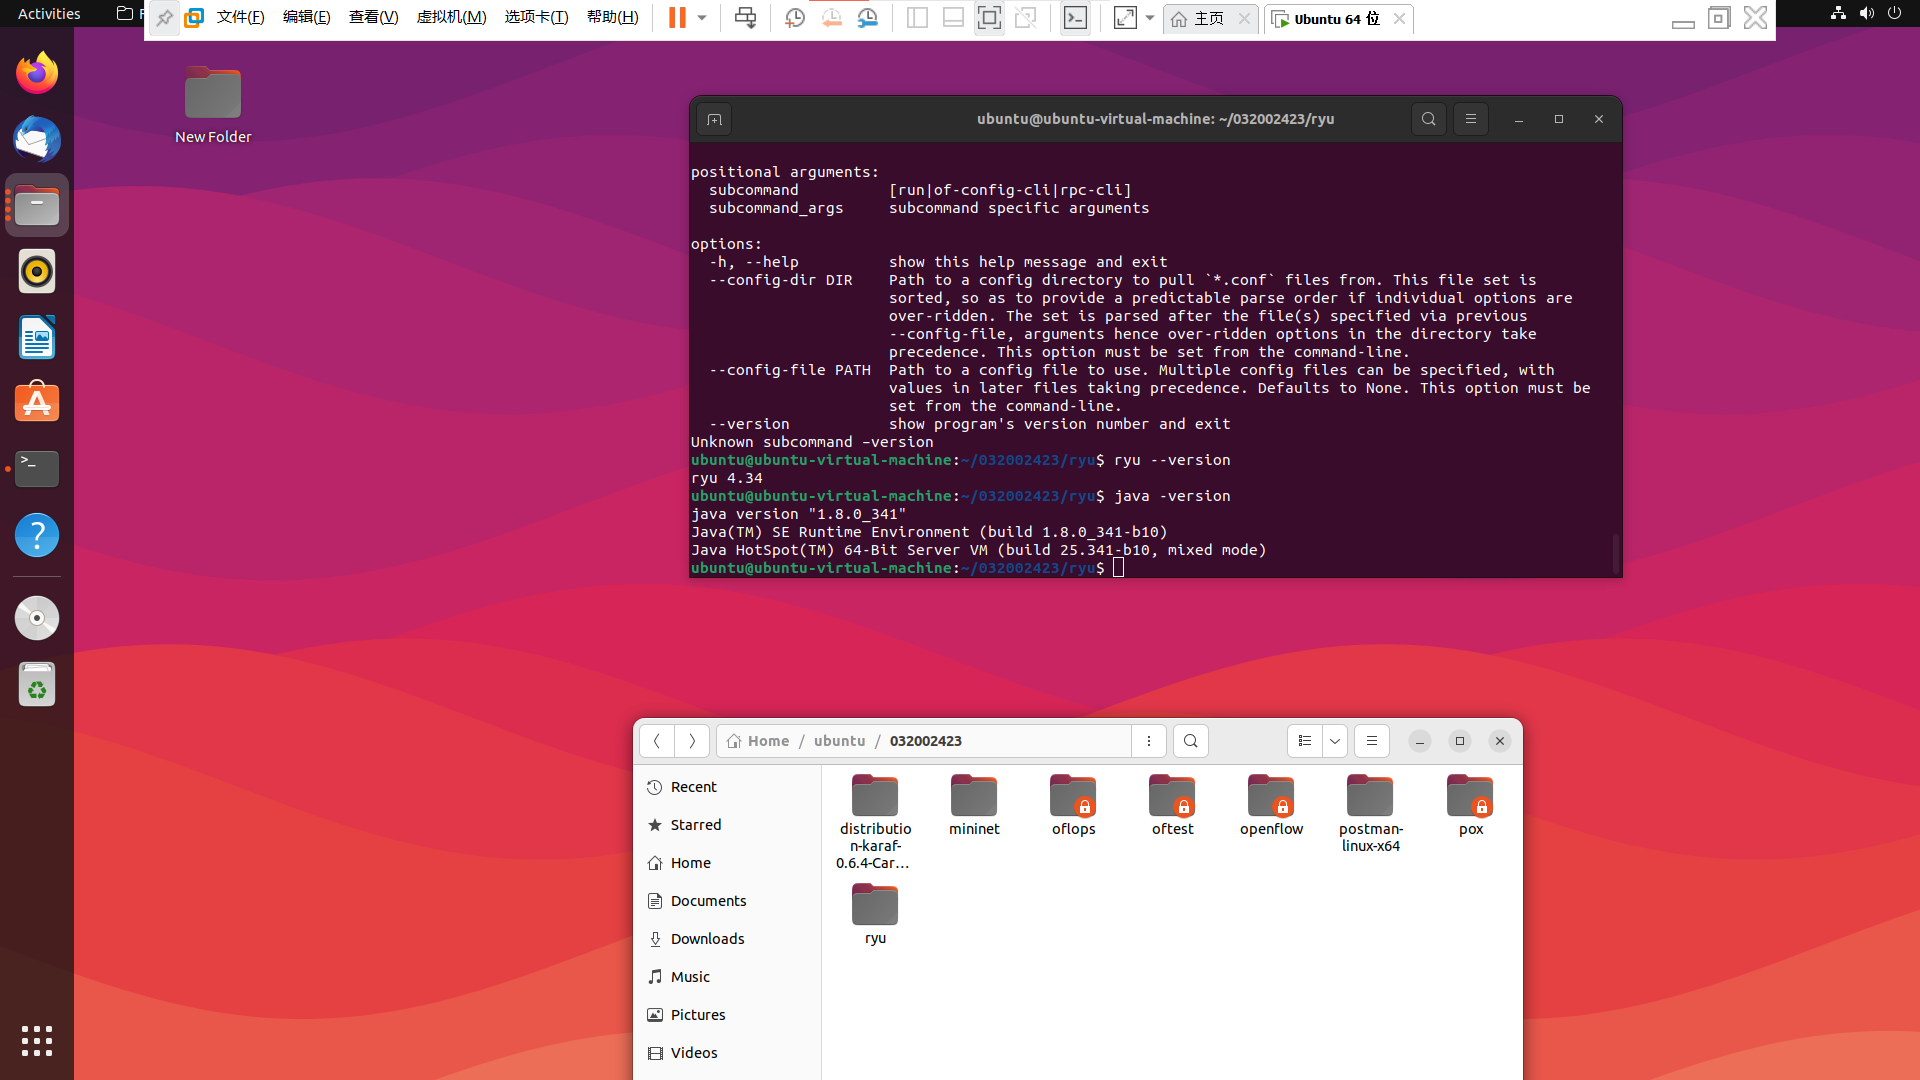Launch Firefox from the dock
Image resolution: width=1920 pixels, height=1080 pixels.
point(37,74)
